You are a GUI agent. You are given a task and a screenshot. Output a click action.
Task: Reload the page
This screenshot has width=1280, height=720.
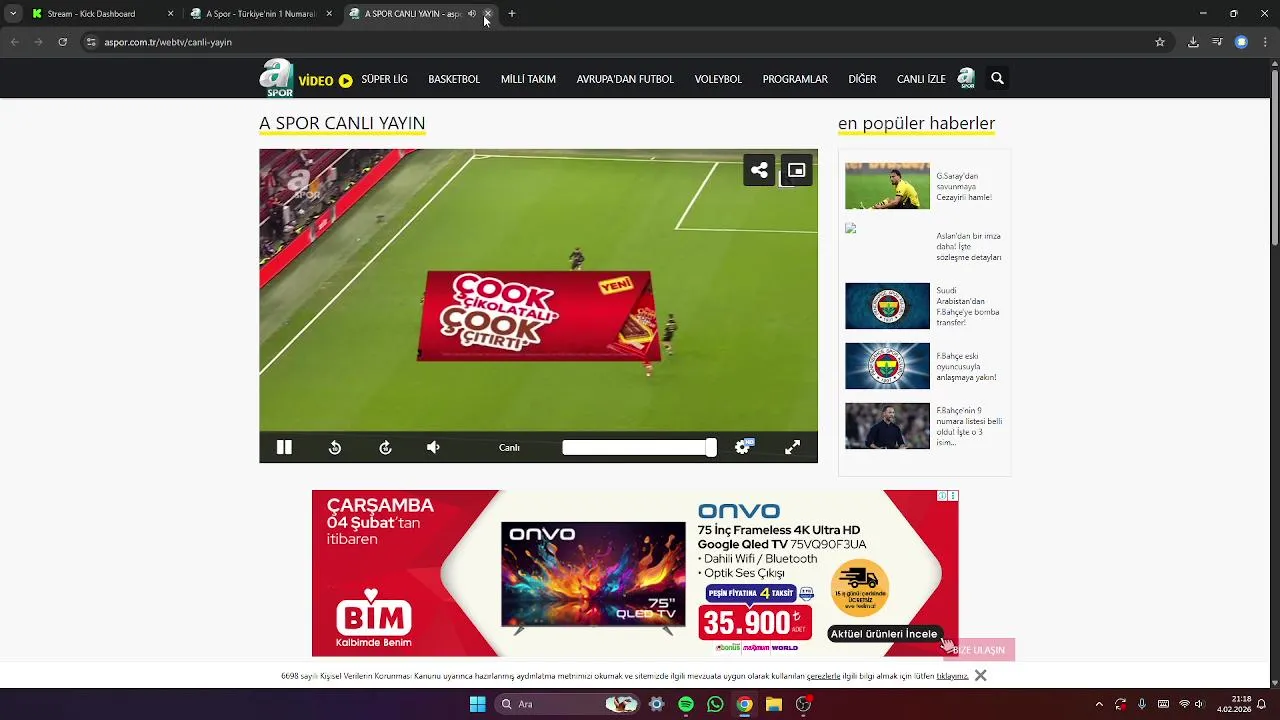click(x=62, y=42)
